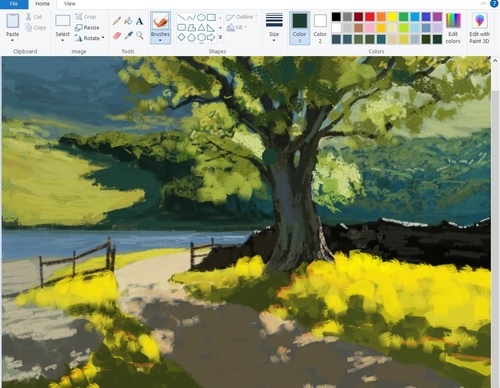Choose the Right arrow shape

[x=211, y=37]
